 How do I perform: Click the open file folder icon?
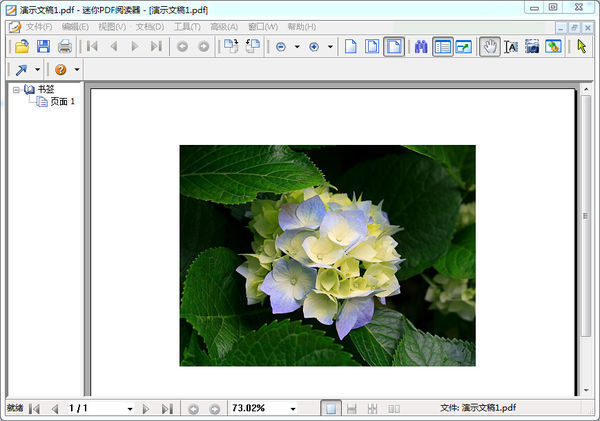click(x=21, y=46)
